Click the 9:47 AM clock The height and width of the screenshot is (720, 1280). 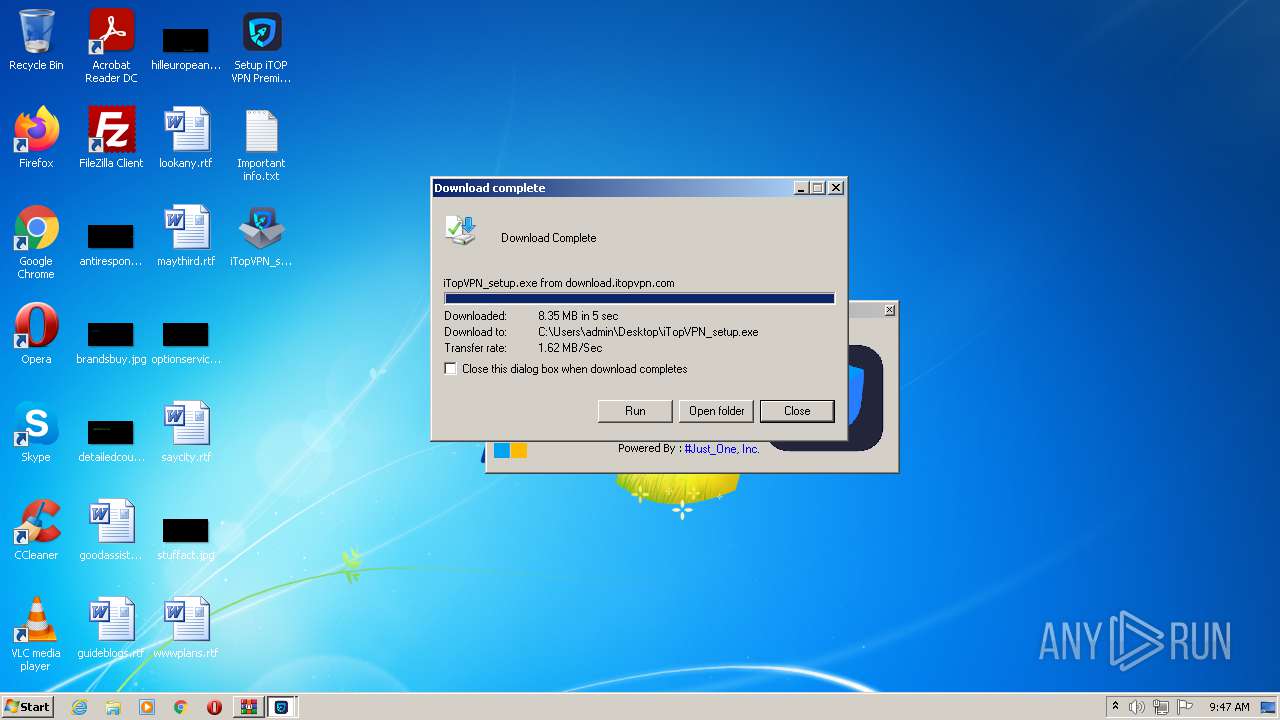[1229, 707]
